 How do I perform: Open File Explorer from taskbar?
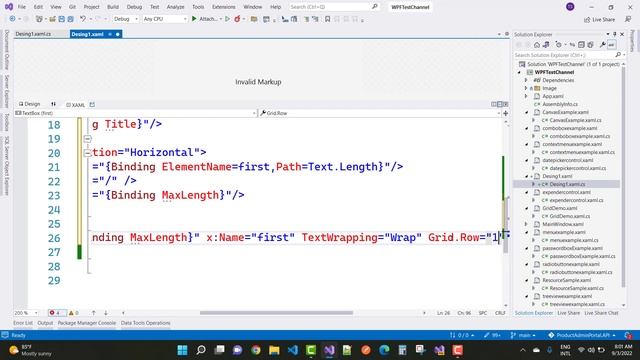click(274, 350)
